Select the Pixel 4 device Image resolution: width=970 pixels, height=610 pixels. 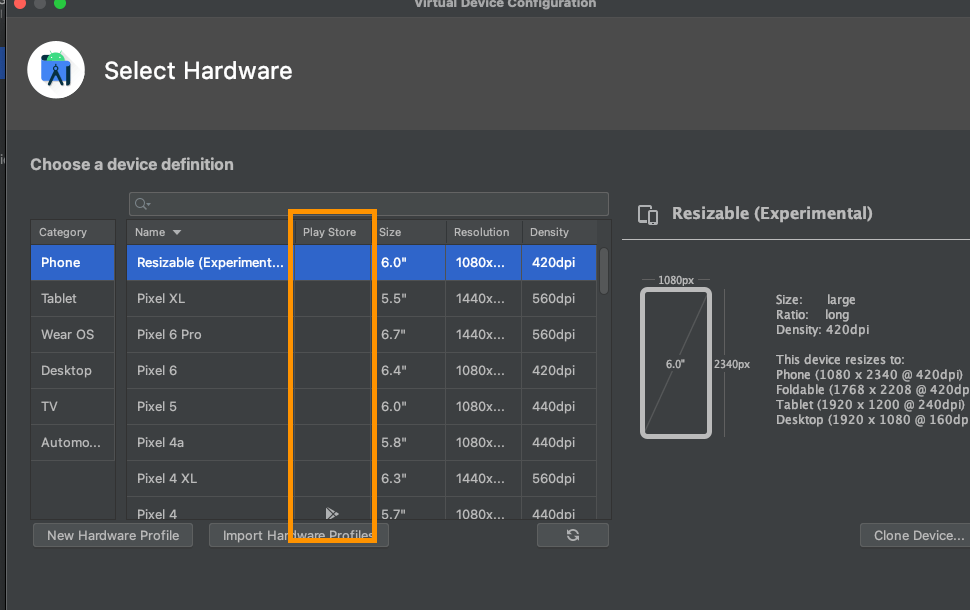(362, 509)
